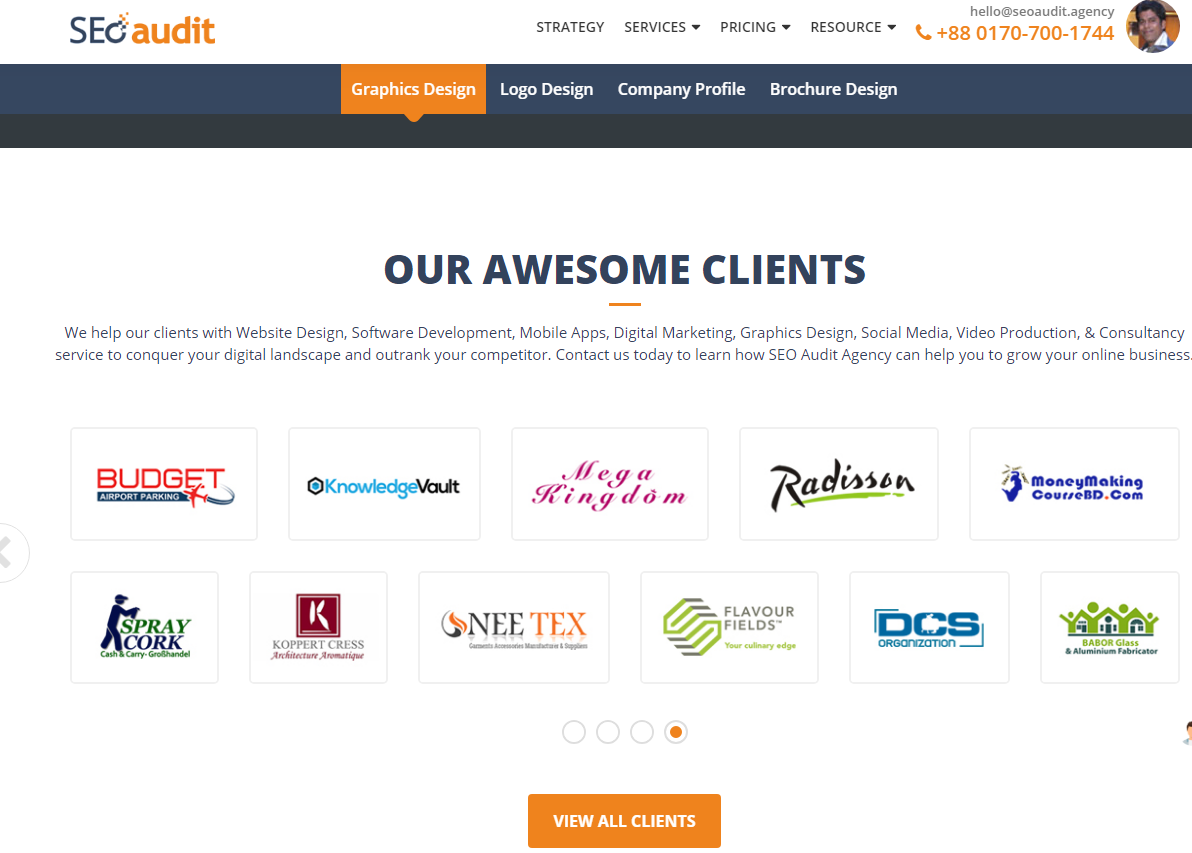
Task: Select the first carousel pagination dot
Action: (574, 732)
